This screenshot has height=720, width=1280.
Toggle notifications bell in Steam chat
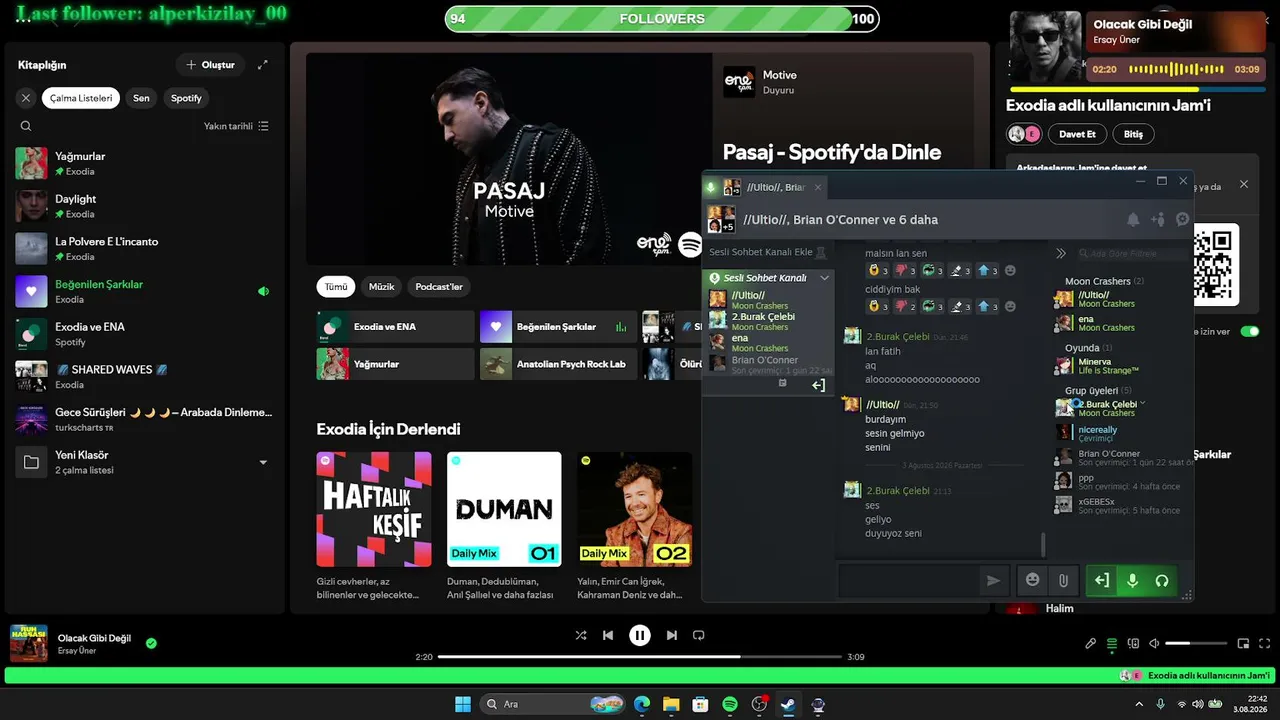(1133, 219)
